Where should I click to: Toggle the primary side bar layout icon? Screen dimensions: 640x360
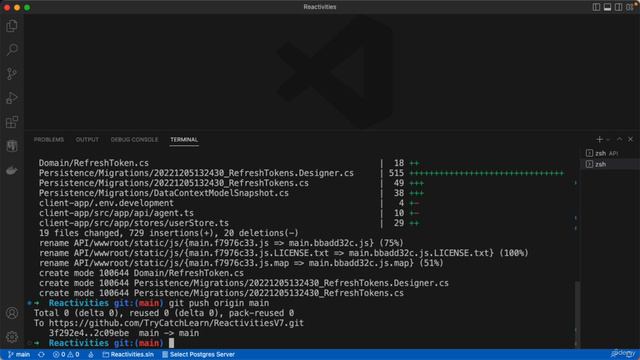pyautogui.click(x=596, y=7)
